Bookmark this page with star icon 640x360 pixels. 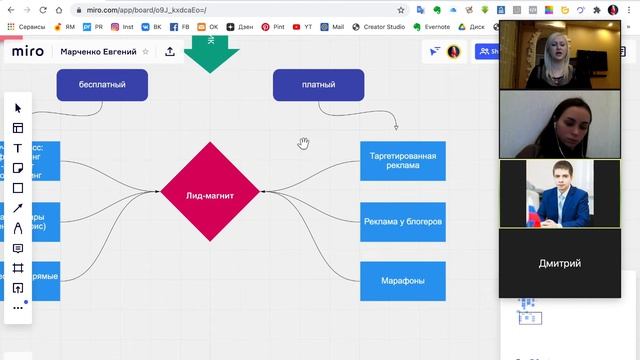coord(401,10)
